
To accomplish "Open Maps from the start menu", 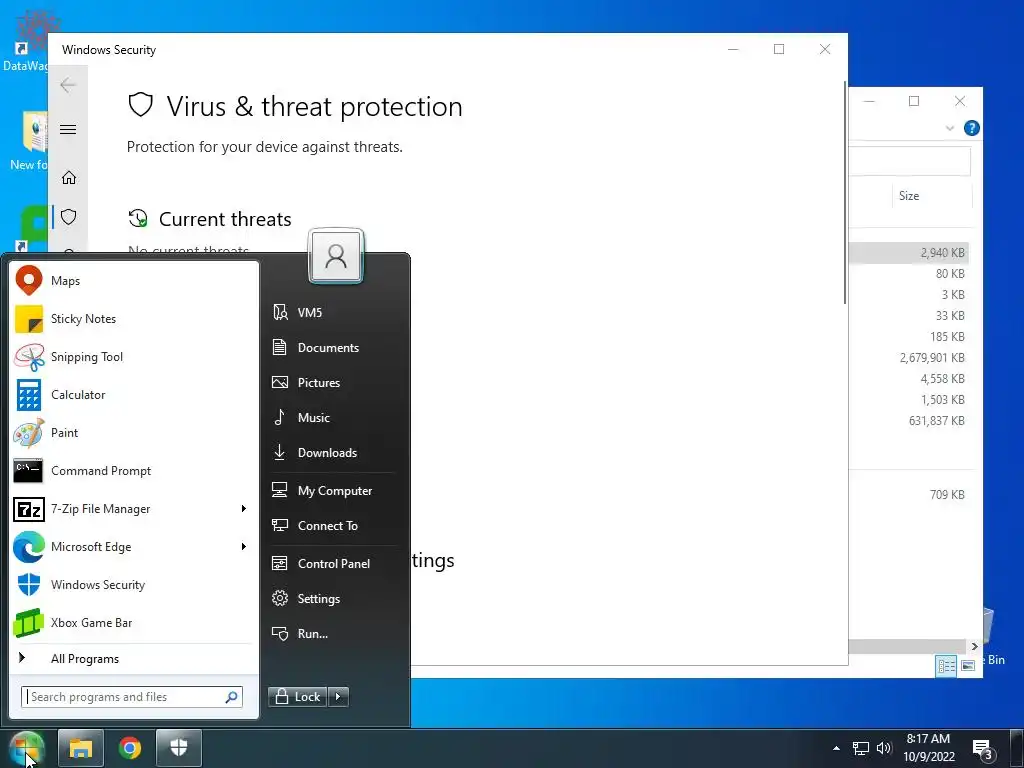I will click(134, 281).
